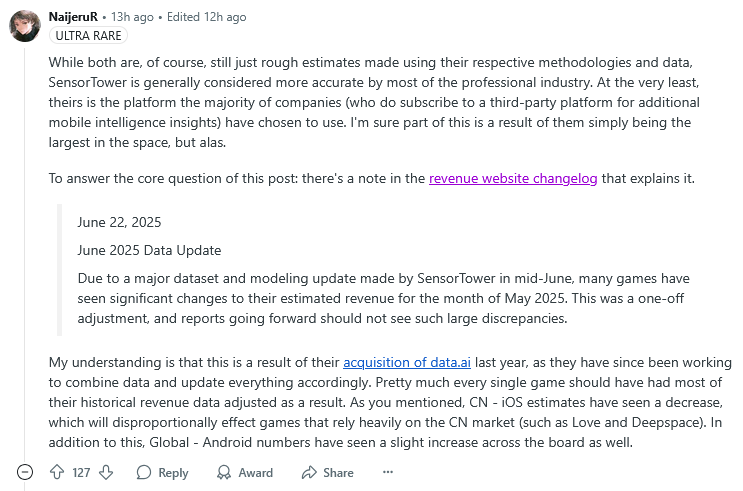Image resolution: width=743 pixels, height=491 pixels.
Task: Open the revenue website changelog link
Action: tap(513, 179)
